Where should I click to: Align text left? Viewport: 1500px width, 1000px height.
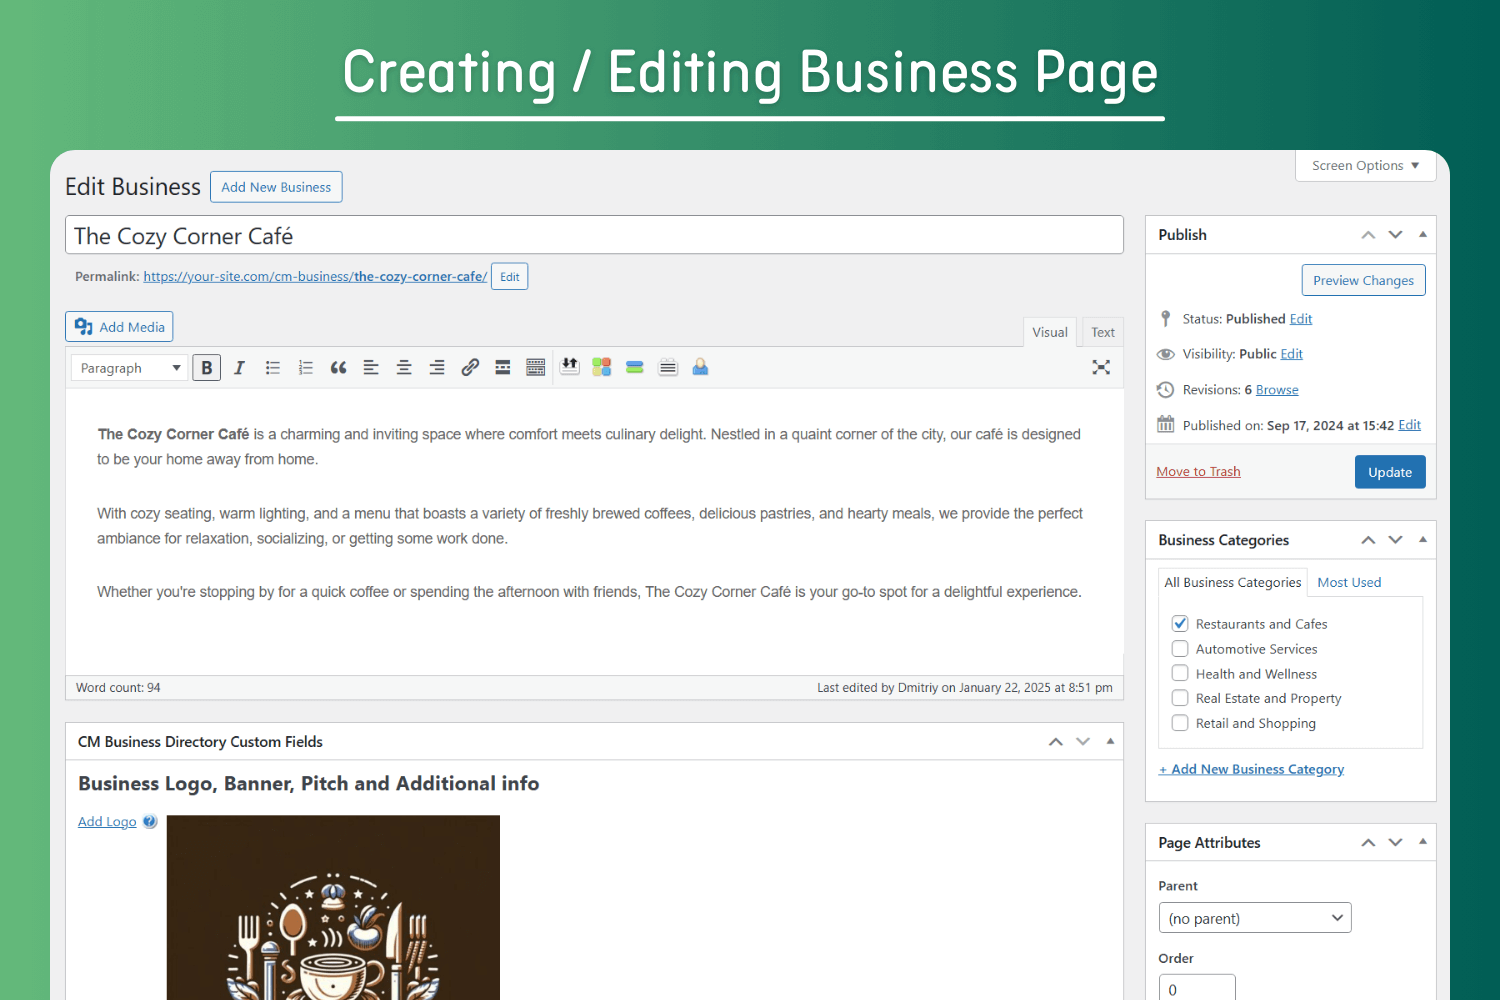click(371, 368)
